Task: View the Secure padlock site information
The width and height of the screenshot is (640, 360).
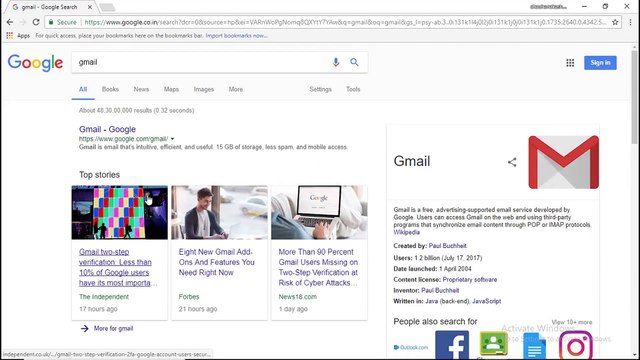Action: coord(63,22)
